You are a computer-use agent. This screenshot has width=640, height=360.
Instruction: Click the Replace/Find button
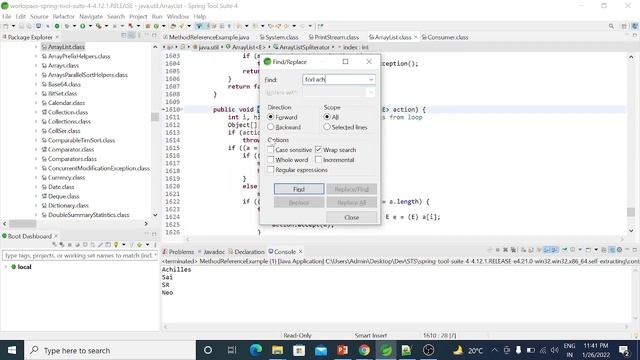pos(351,189)
